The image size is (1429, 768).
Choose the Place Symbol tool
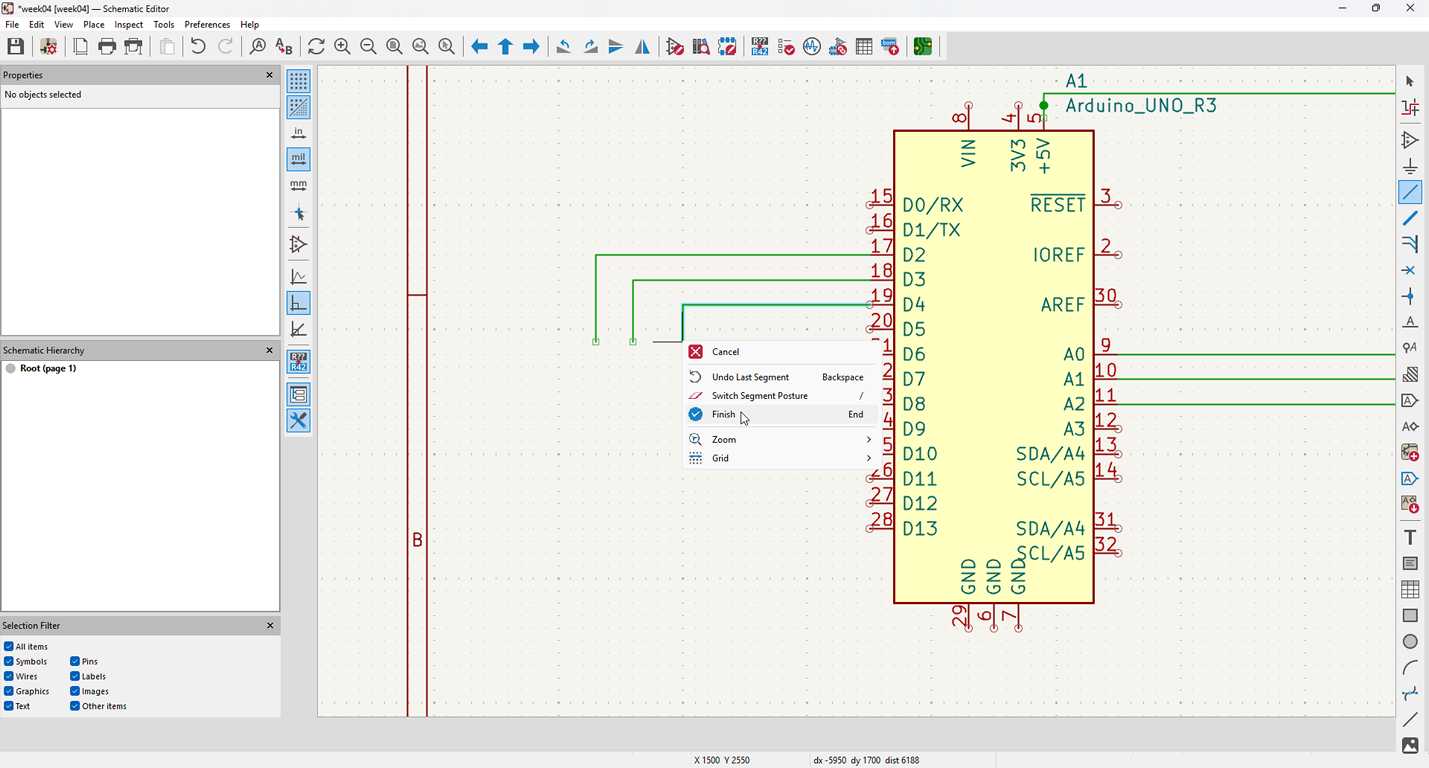coord(1410,140)
